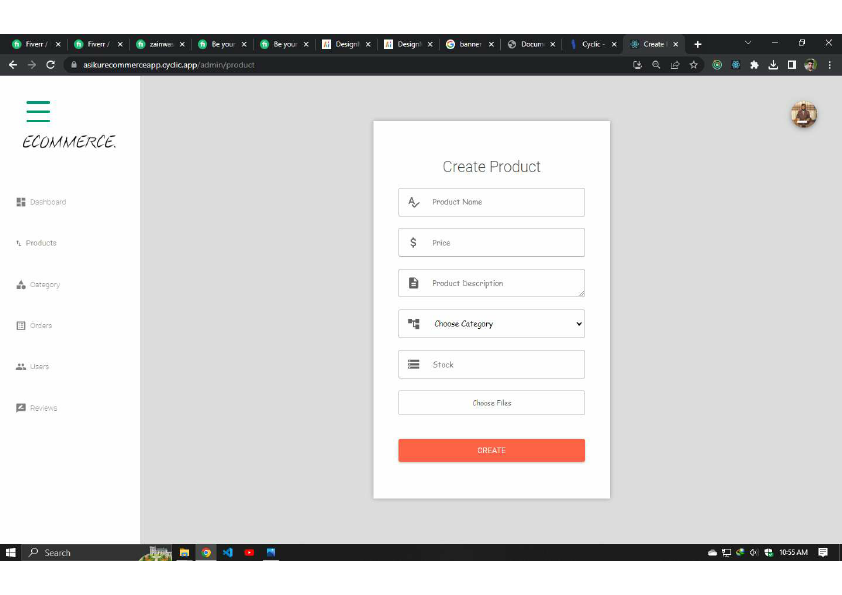This screenshot has width=842, height=595.
Task: Open the extensions puzzle icon
Action: point(754,65)
